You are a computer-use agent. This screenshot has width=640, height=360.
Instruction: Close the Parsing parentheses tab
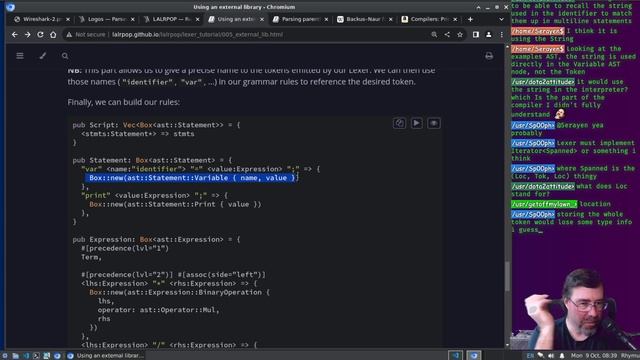tap(326, 19)
